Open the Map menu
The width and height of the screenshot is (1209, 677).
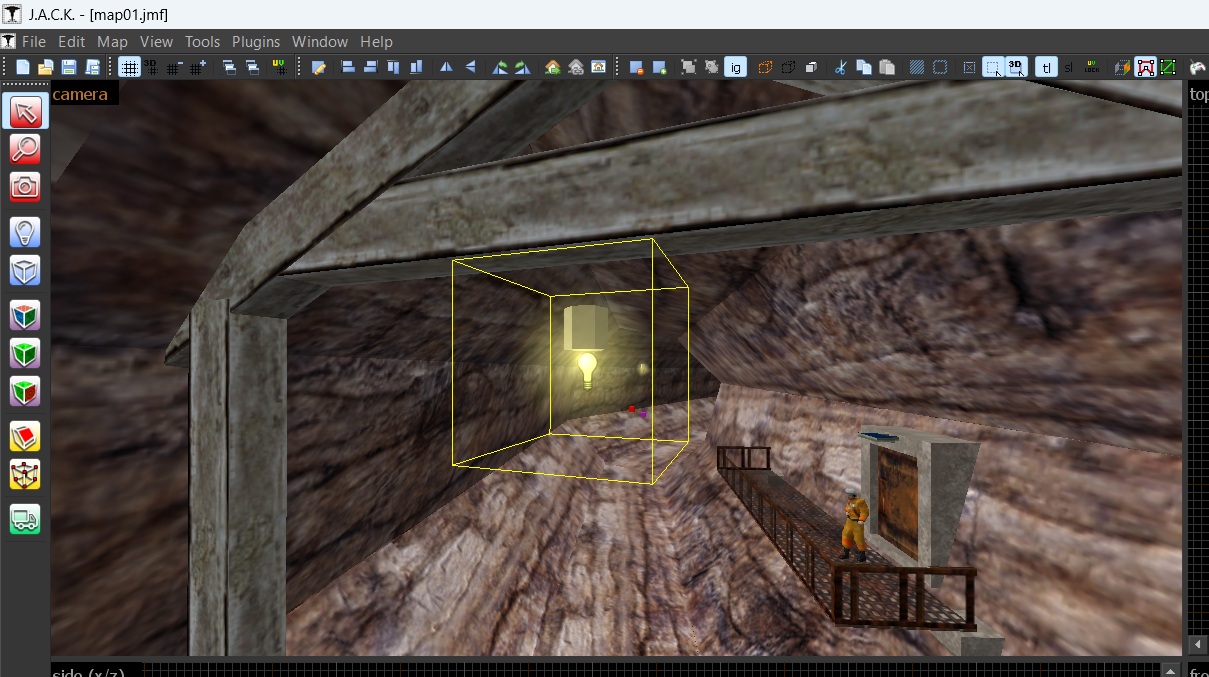click(112, 42)
